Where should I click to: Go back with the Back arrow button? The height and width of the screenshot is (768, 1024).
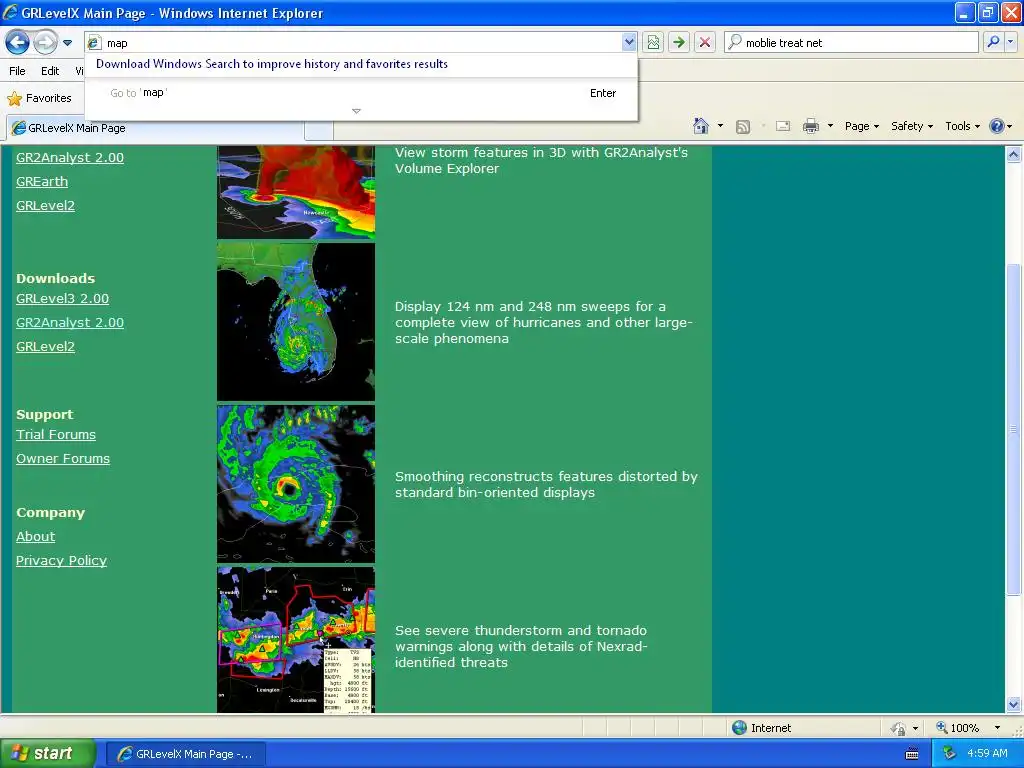(17, 43)
